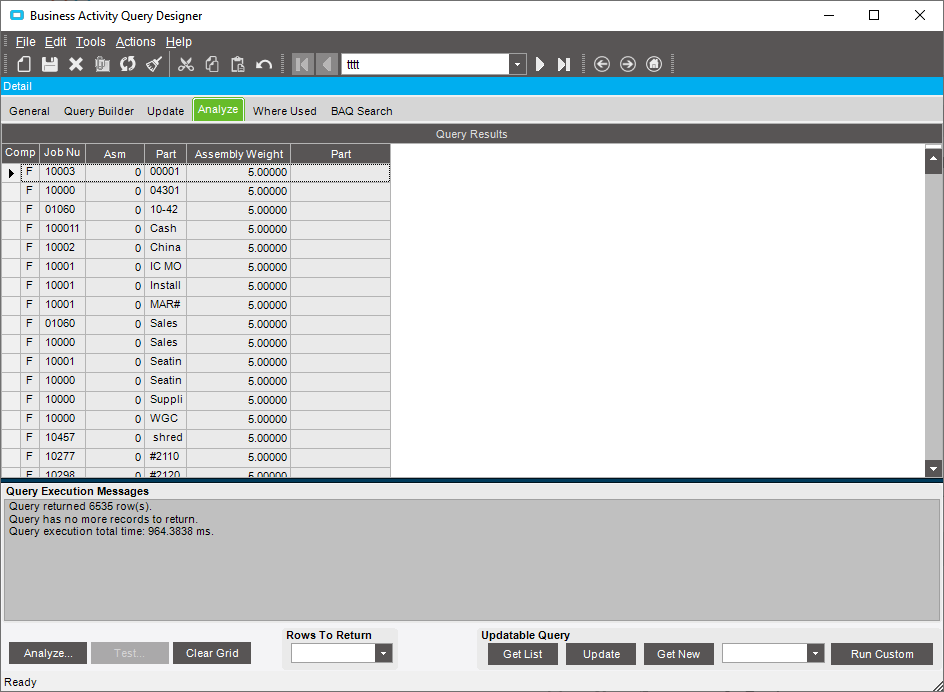Open the query ID dropdown showing tttt

point(517,64)
